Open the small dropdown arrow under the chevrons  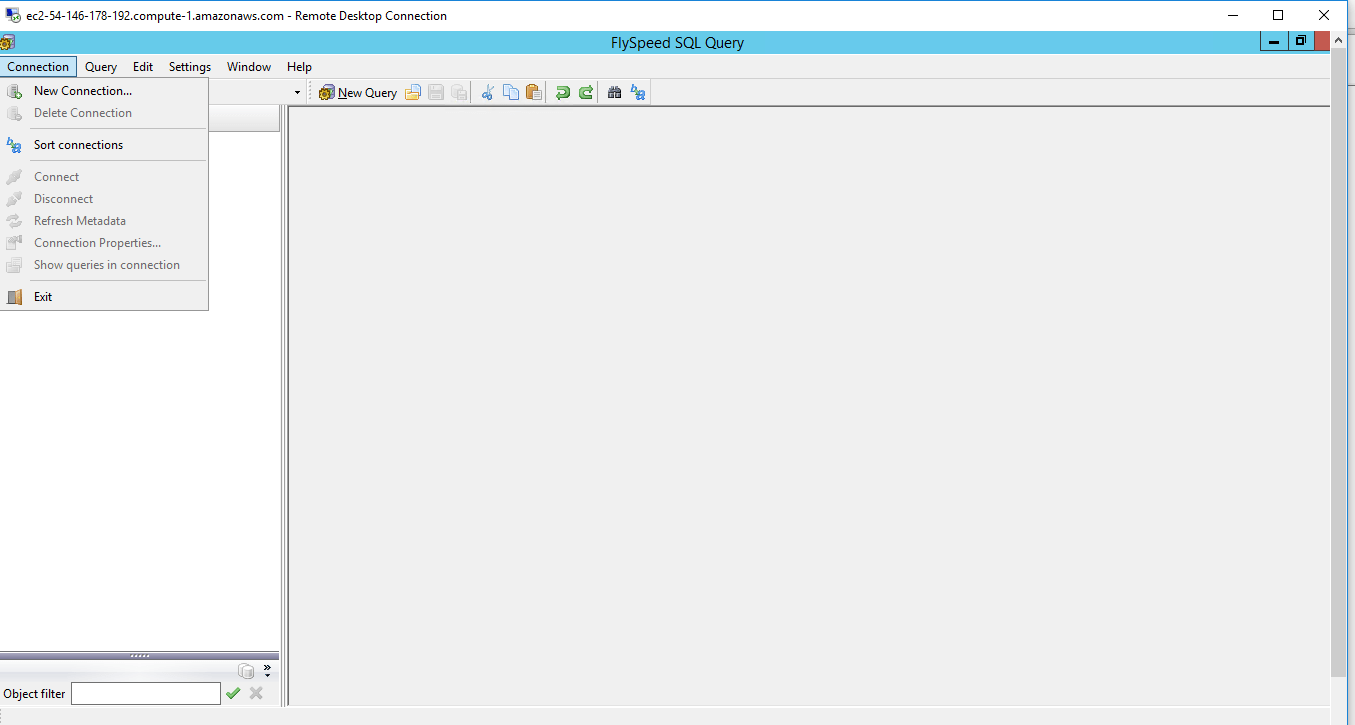[x=266, y=676]
